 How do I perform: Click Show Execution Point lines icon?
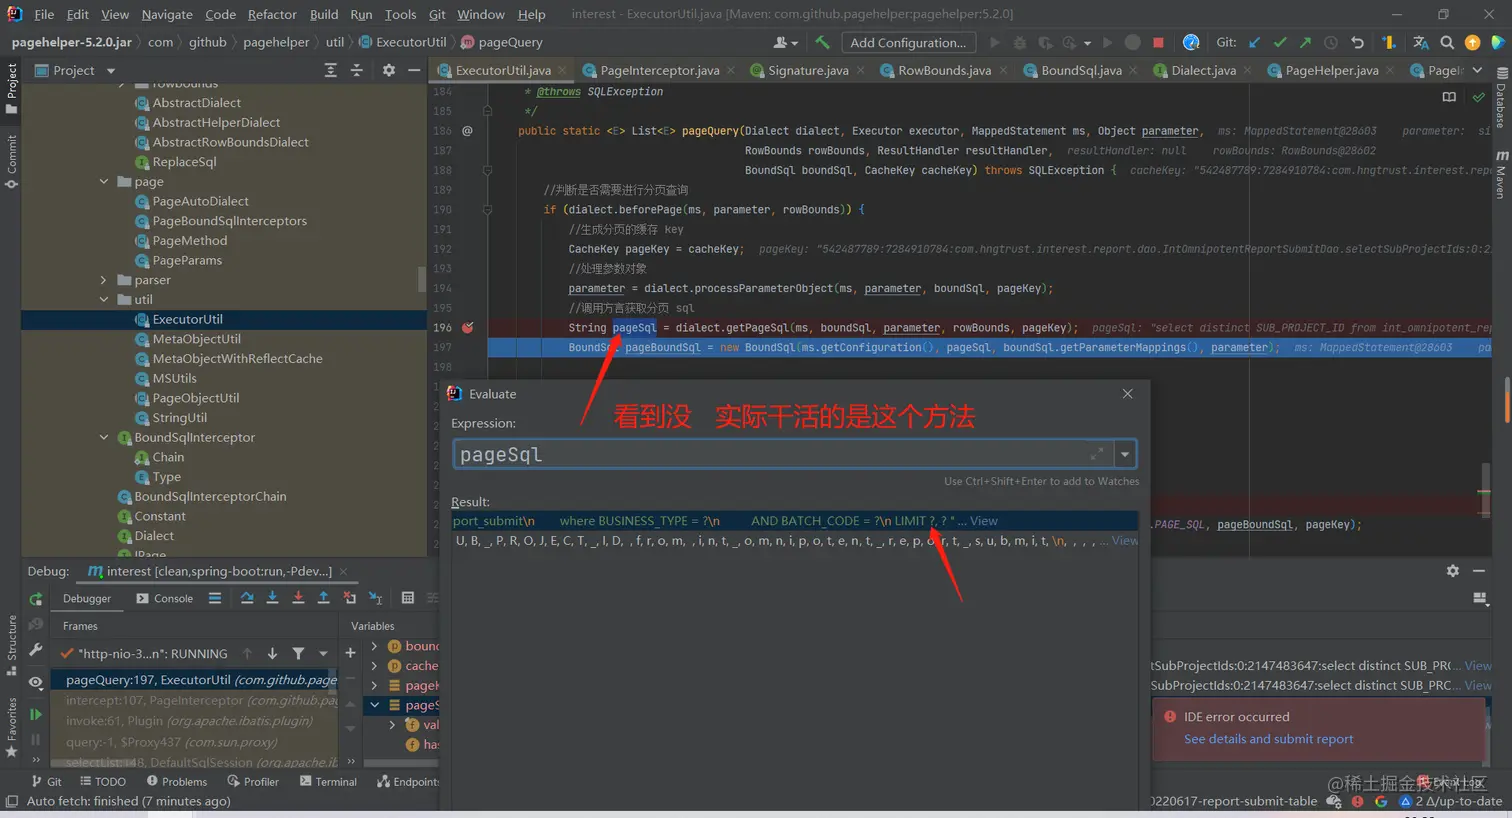click(215, 598)
